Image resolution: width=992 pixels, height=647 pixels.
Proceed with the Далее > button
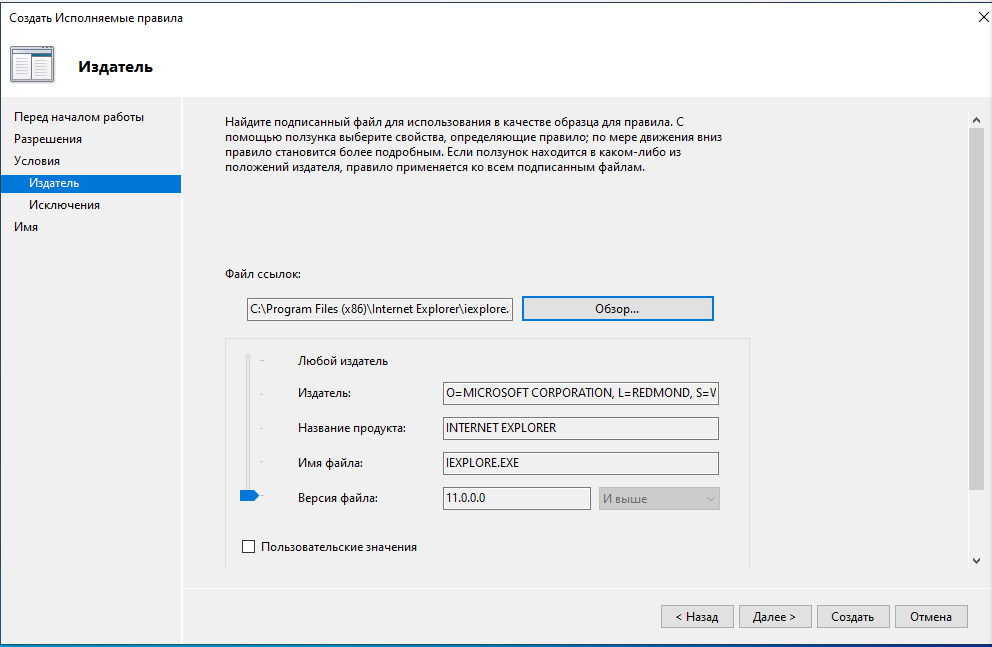click(x=775, y=617)
